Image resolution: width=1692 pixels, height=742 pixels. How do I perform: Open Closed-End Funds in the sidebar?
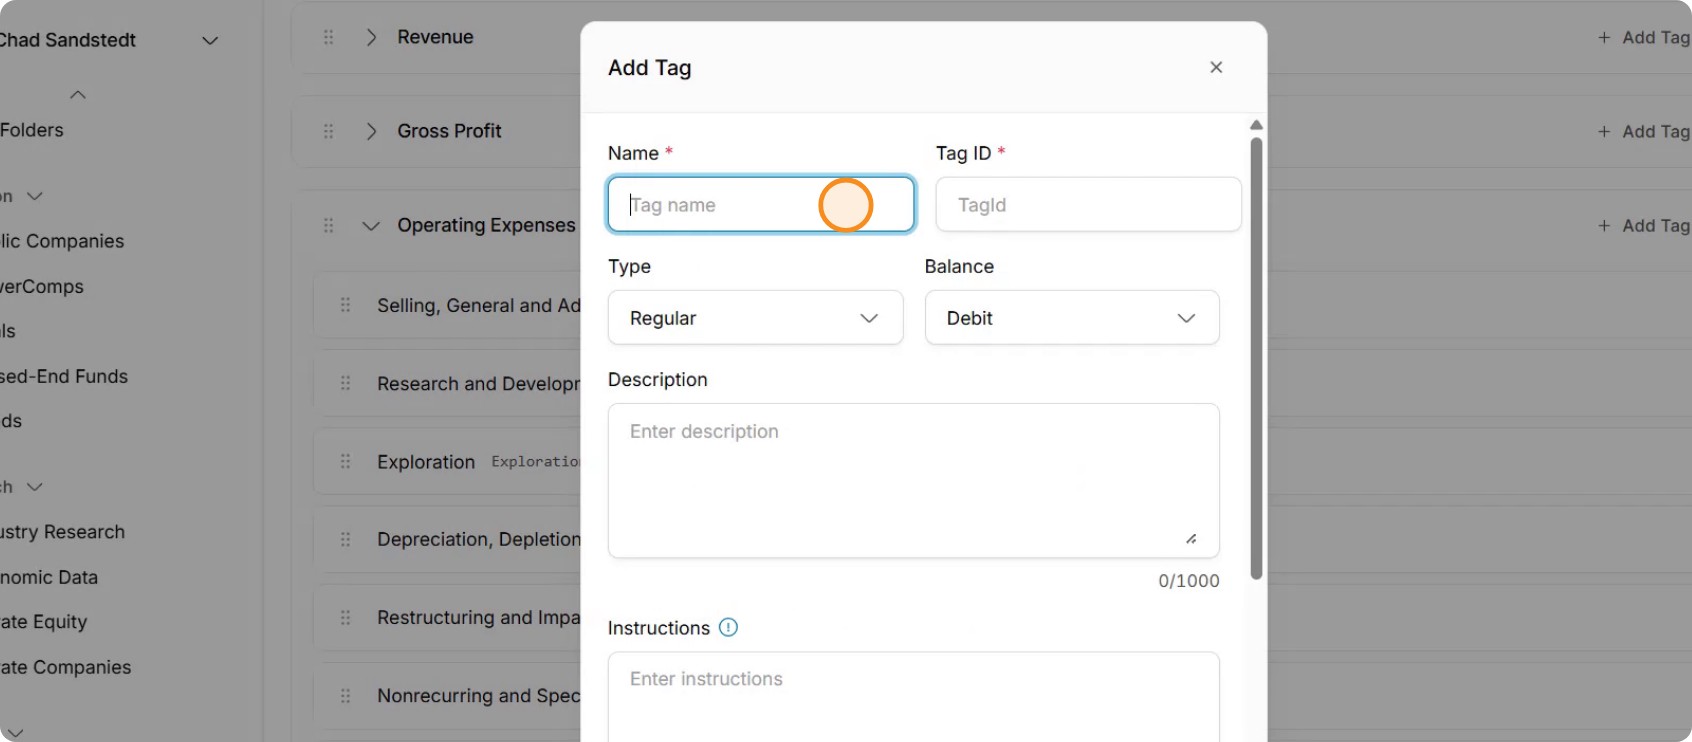[64, 376]
